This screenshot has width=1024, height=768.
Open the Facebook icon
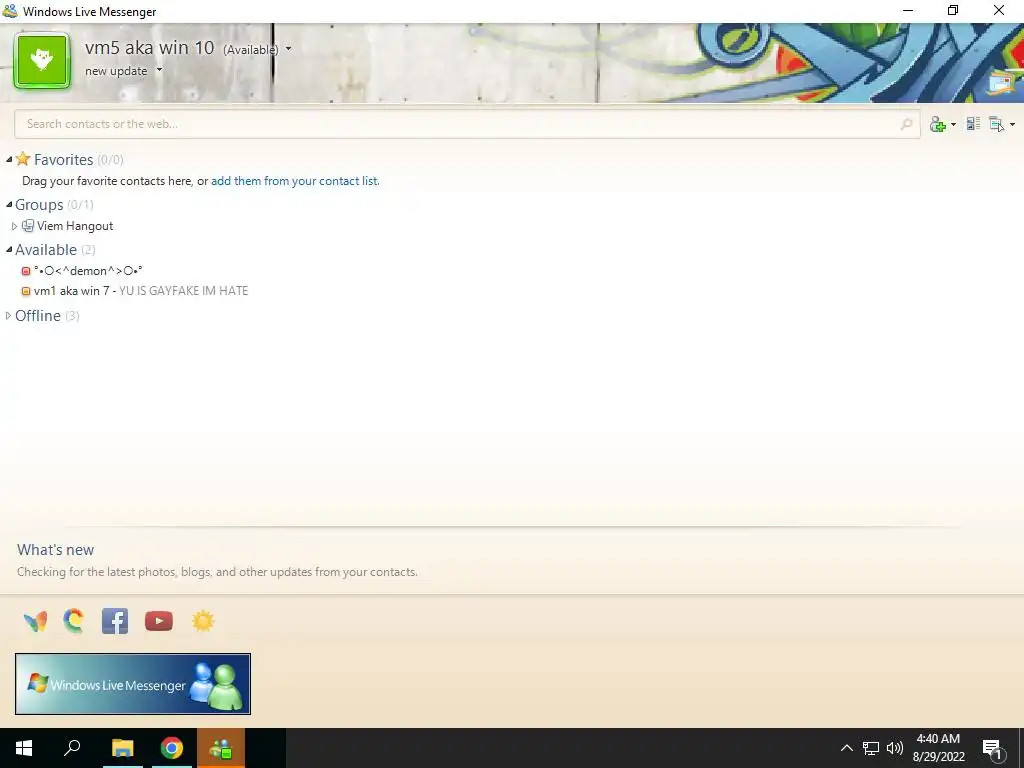pyautogui.click(x=115, y=621)
